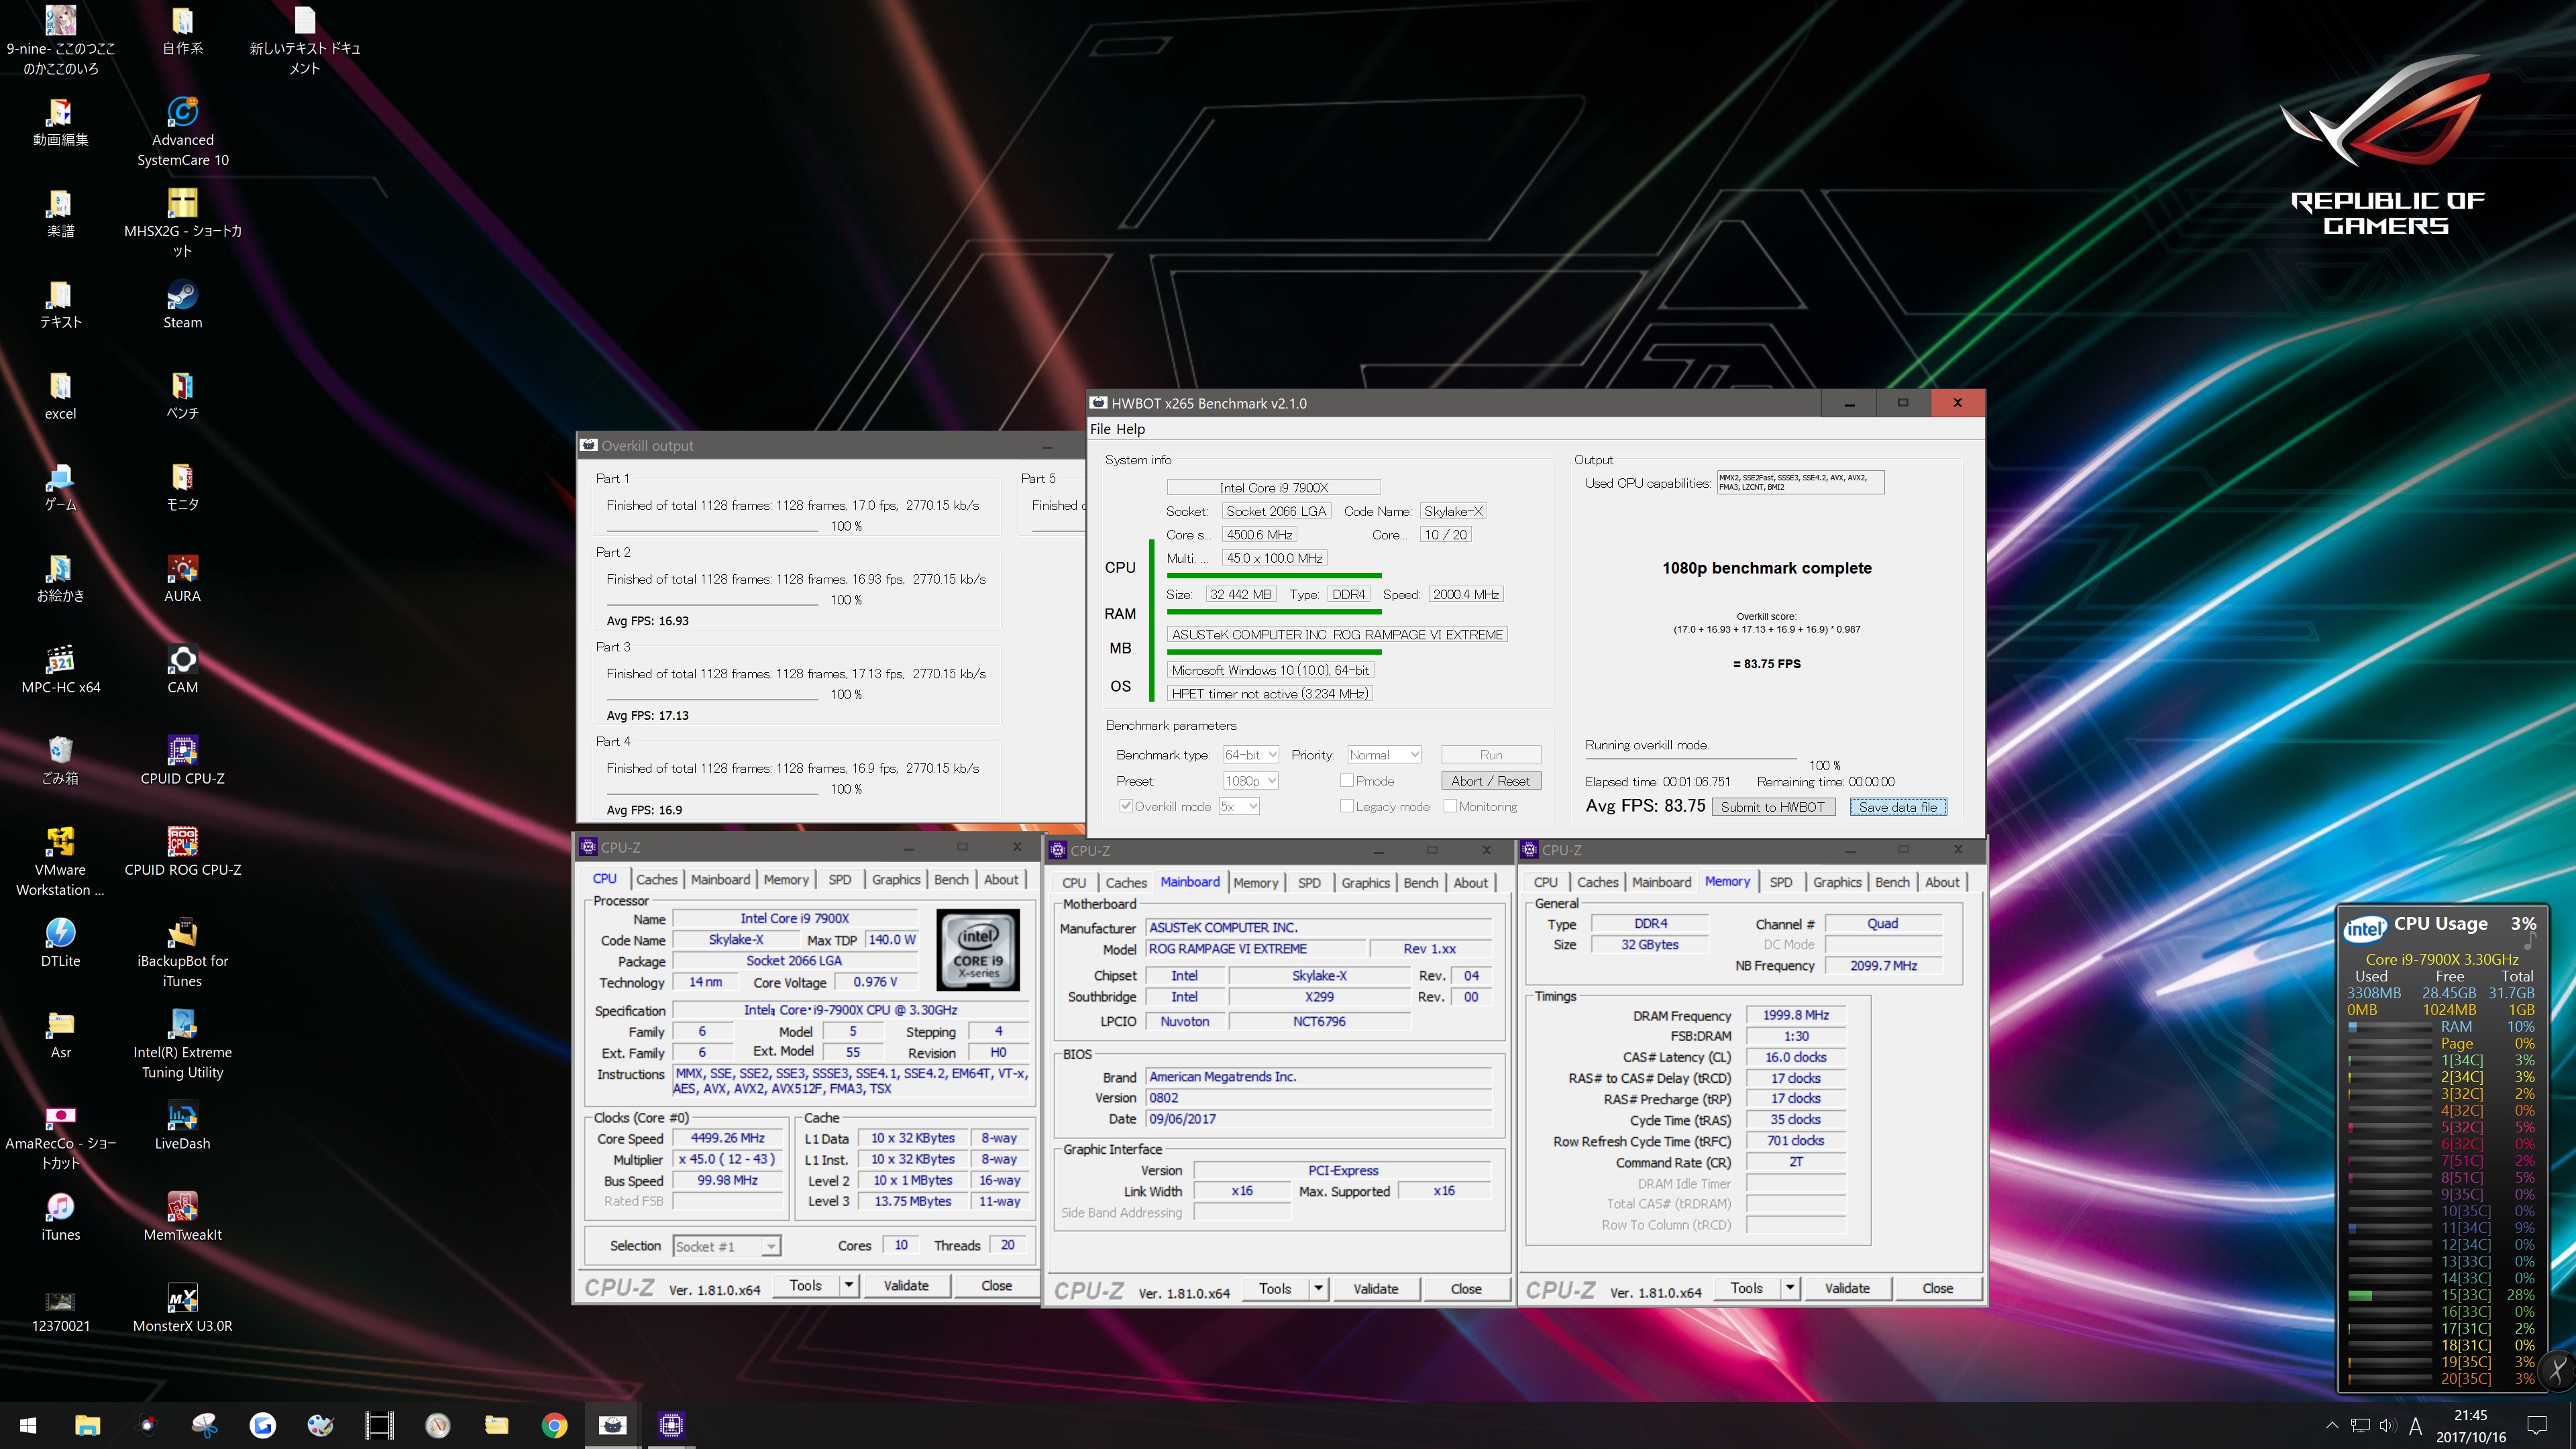Open the Overkill 5x multiplier dropdown
The image size is (2576, 1449).
(x=1239, y=806)
